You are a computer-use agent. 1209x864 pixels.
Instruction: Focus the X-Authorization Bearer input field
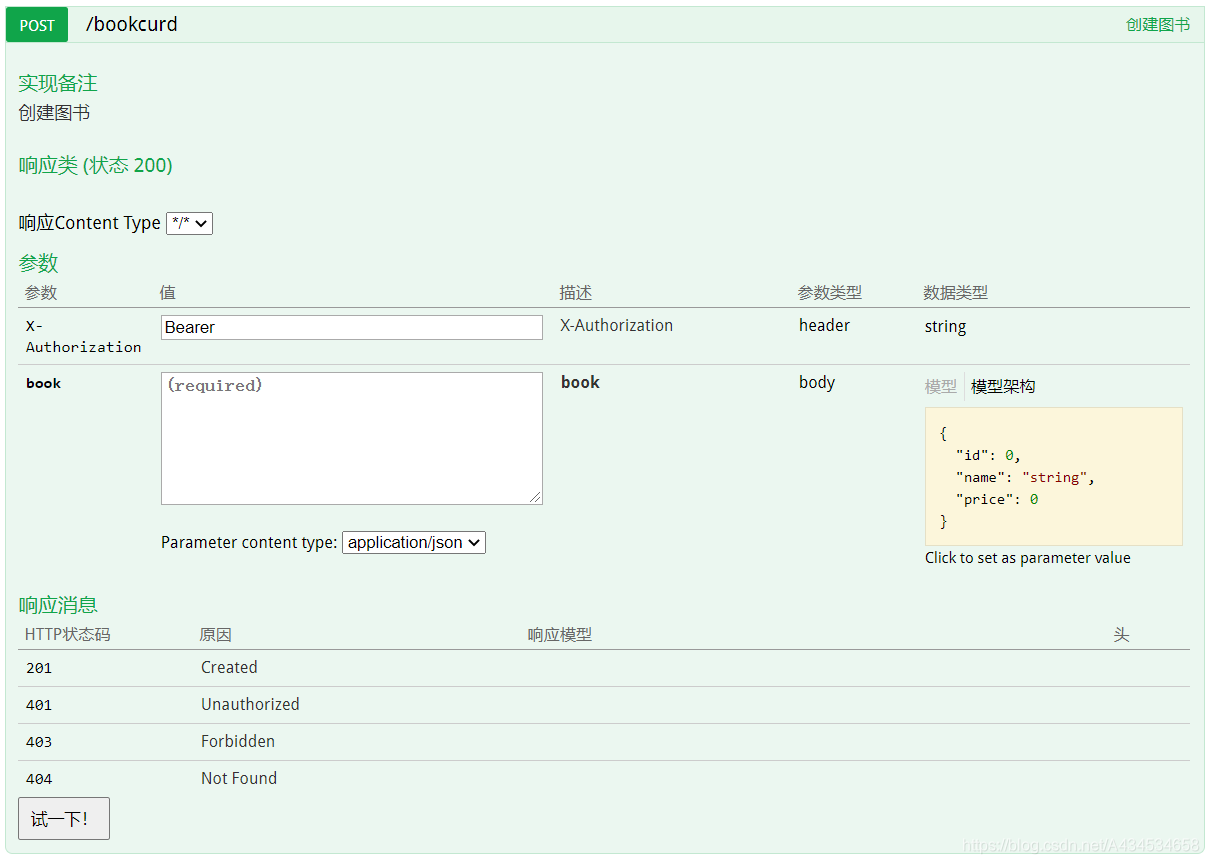[x=352, y=327]
